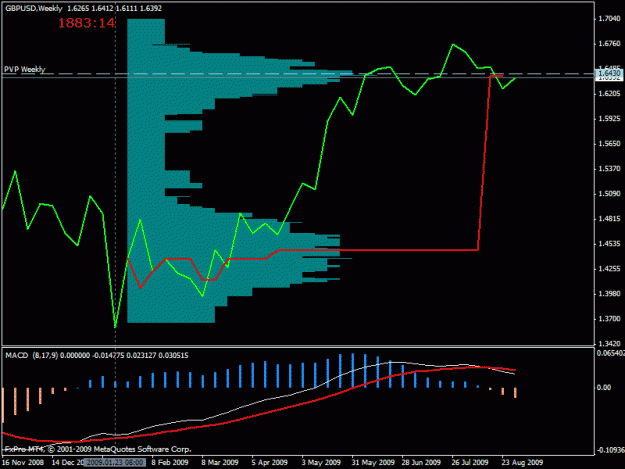Click the GBPUSD,Weekly chart title text
The height and width of the screenshot is (469, 625).
(34, 8)
